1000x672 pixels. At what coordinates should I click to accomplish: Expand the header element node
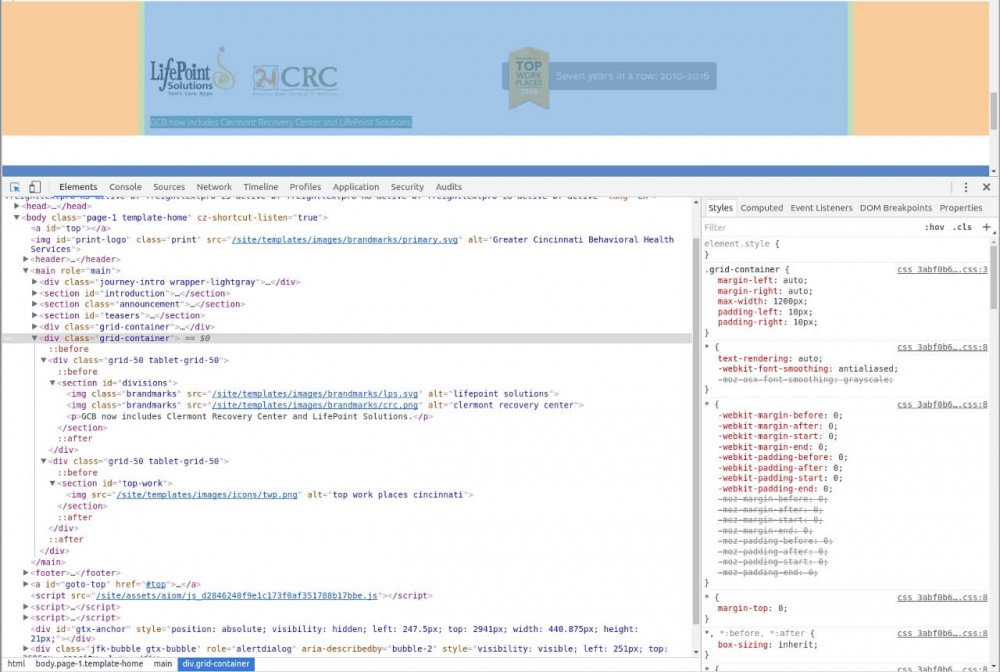coord(26,260)
